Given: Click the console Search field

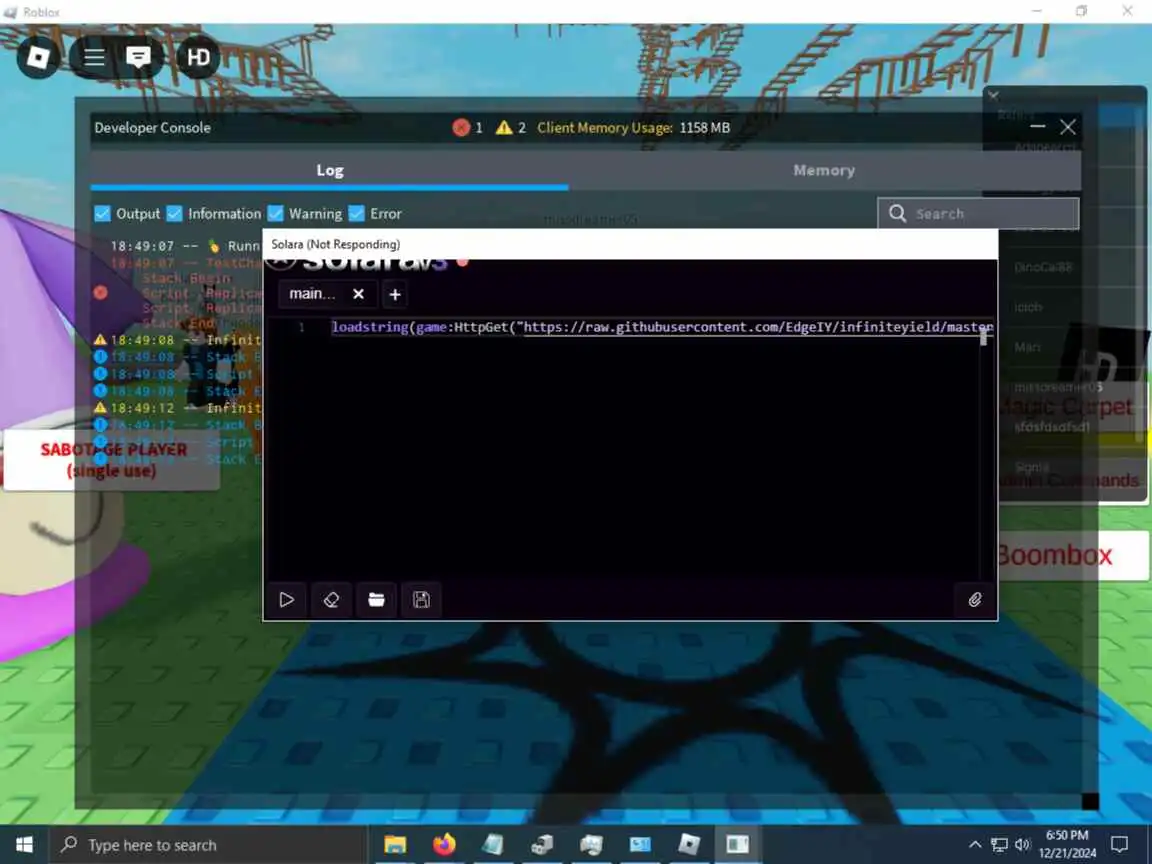Looking at the screenshot, I should pyautogui.click(x=978, y=214).
